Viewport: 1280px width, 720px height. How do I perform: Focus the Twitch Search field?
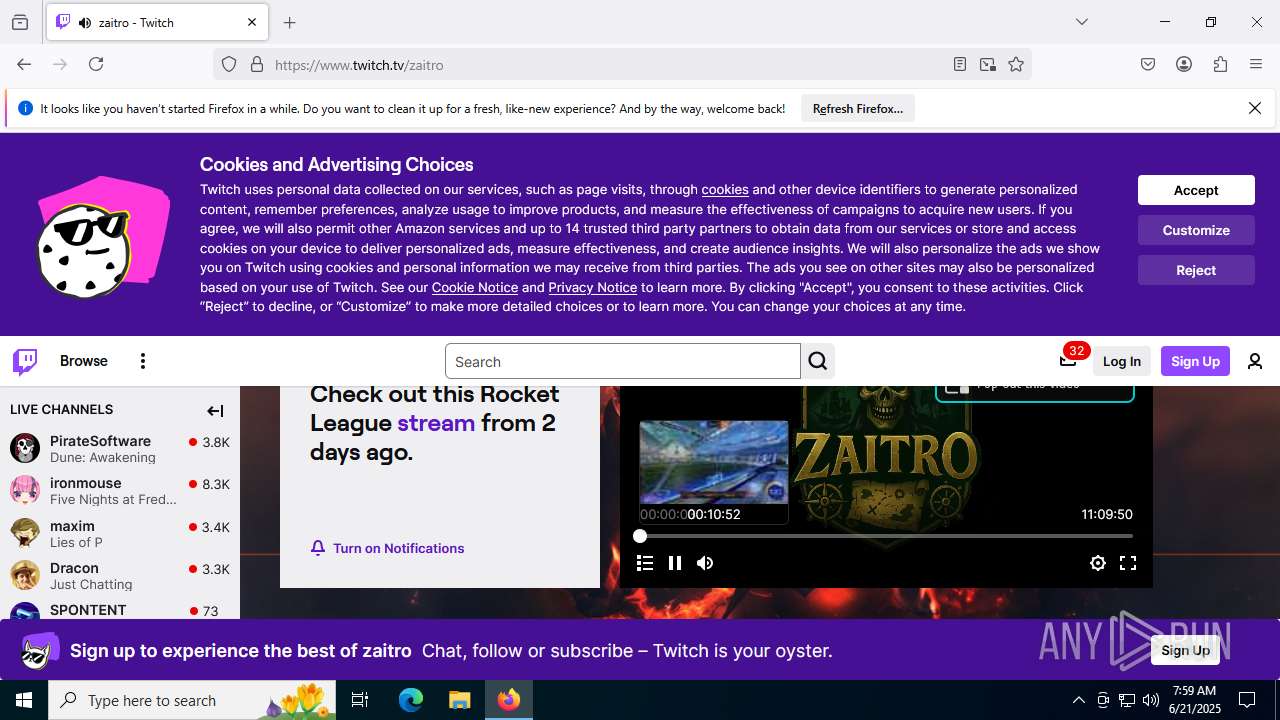tap(622, 361)
